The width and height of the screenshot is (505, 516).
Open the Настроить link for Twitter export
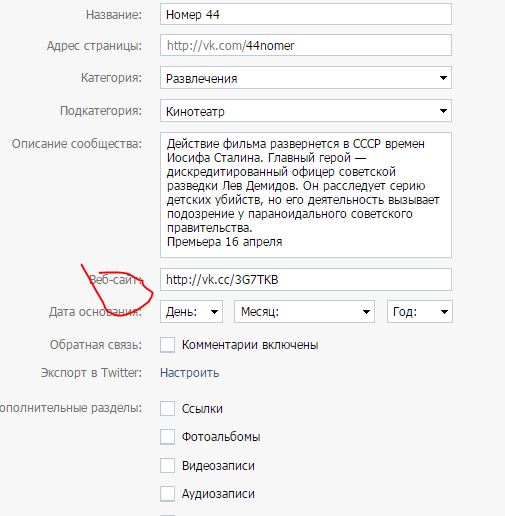click(189, 373)
